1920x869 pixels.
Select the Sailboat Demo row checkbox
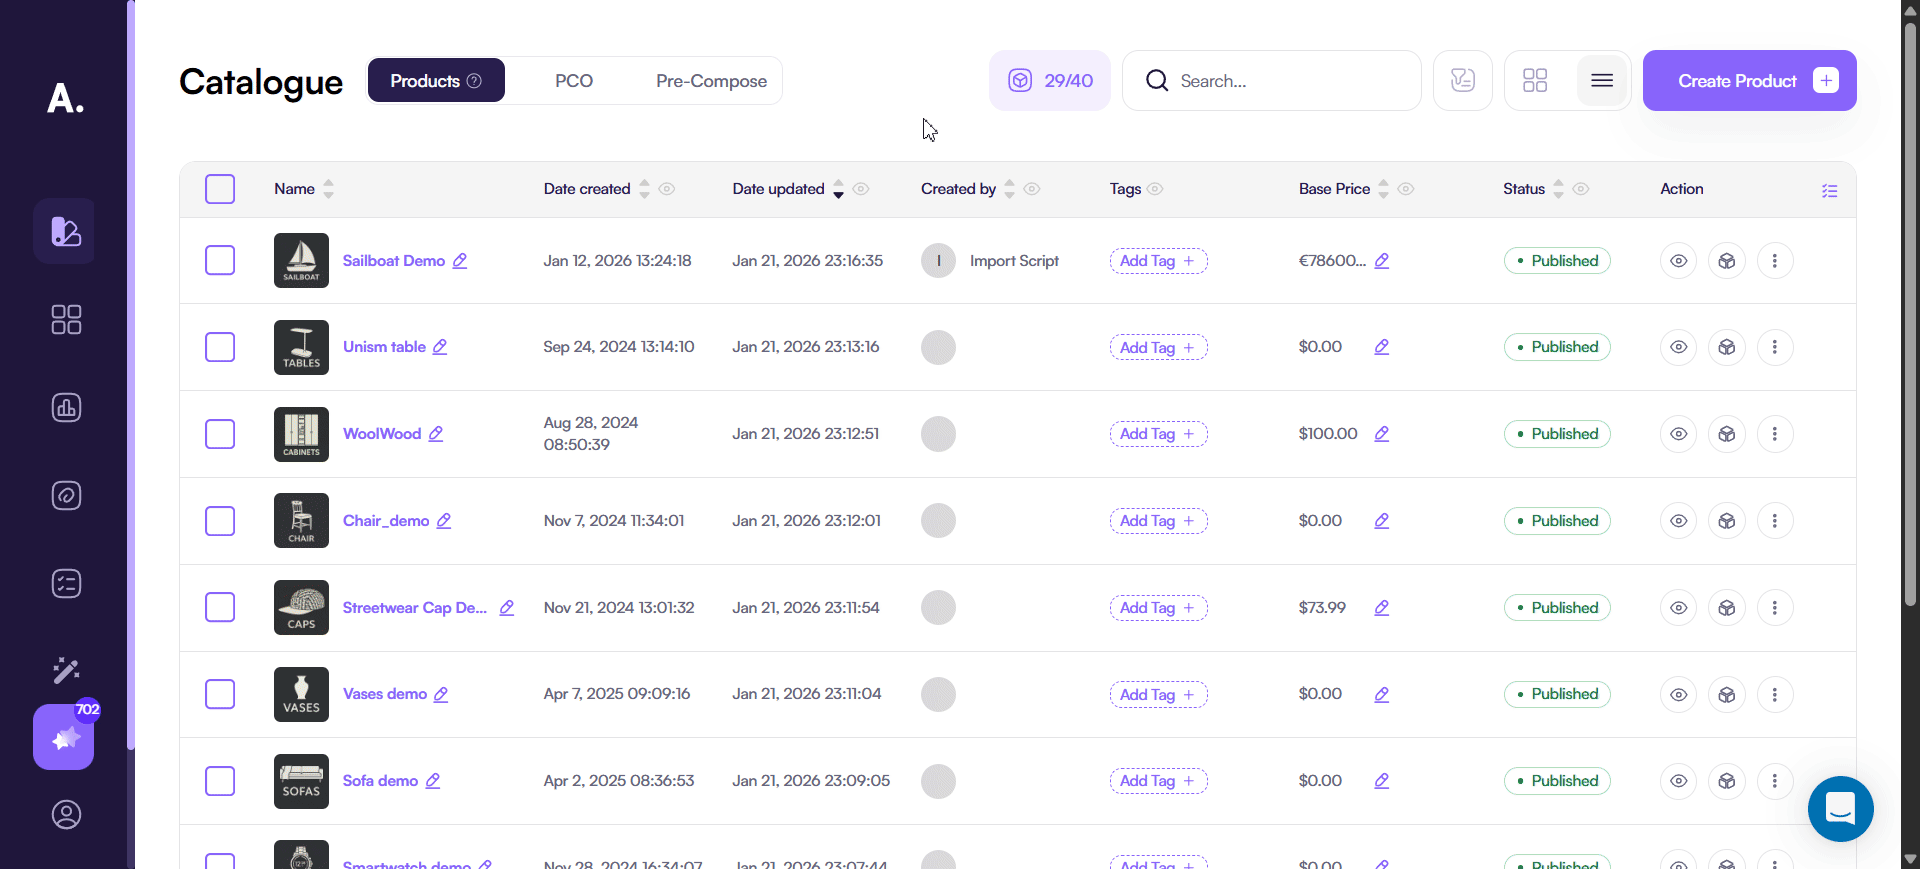coord(220,261)
